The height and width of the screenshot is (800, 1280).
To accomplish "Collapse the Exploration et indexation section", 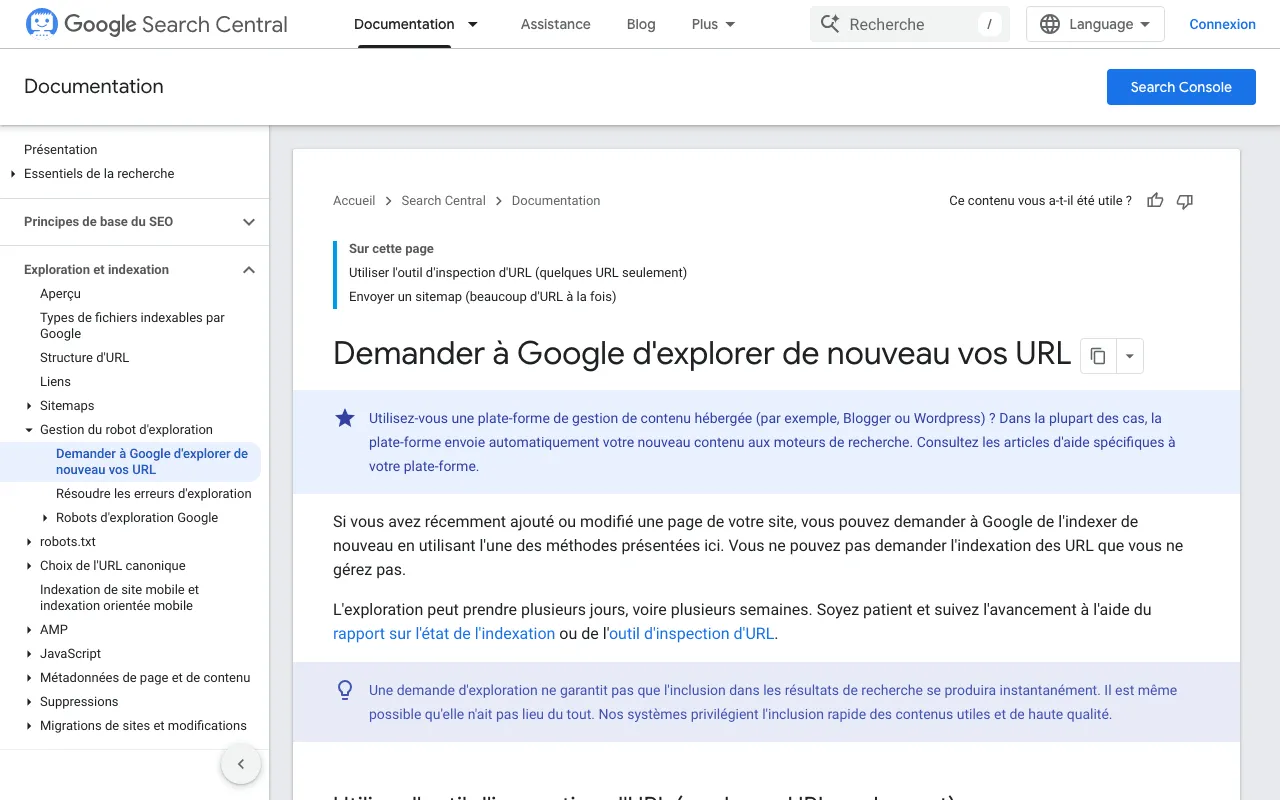I will 249,270.
